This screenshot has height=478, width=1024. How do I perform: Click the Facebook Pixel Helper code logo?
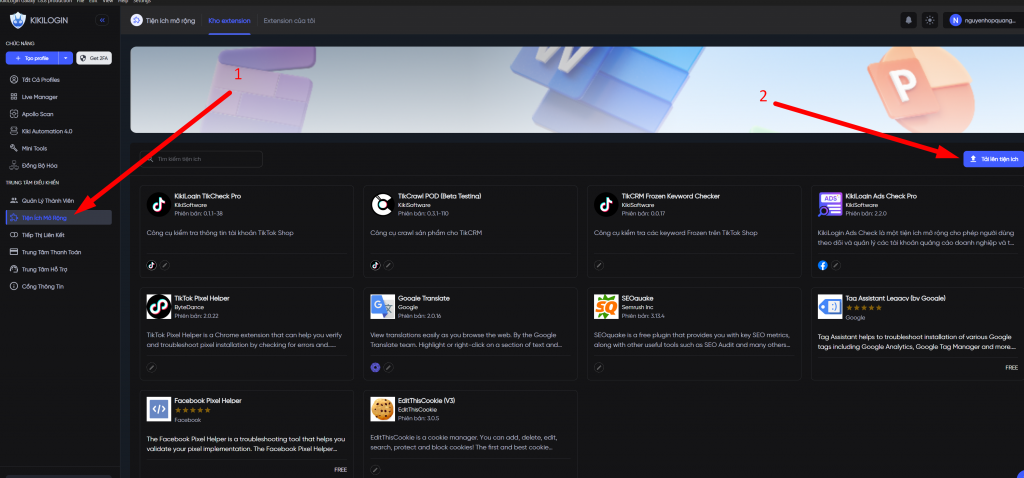159,409
